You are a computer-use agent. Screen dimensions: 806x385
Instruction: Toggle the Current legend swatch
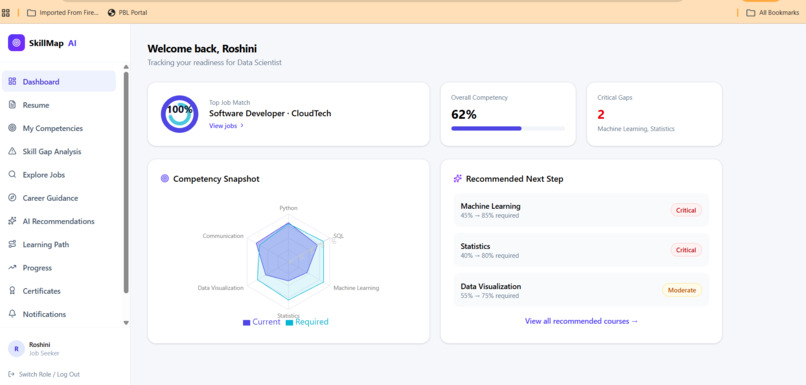tap(246, 322)
